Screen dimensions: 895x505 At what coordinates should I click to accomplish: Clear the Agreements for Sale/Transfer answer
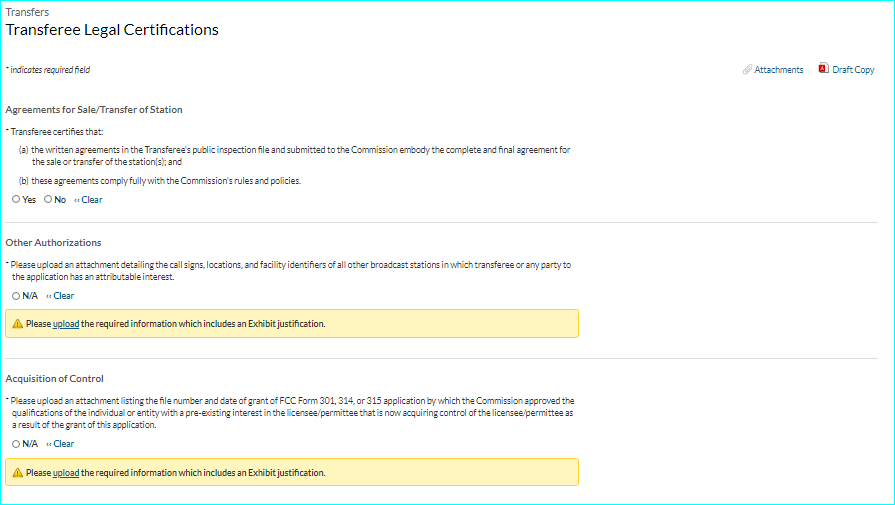pyautogui.click(x=89, y=200)
